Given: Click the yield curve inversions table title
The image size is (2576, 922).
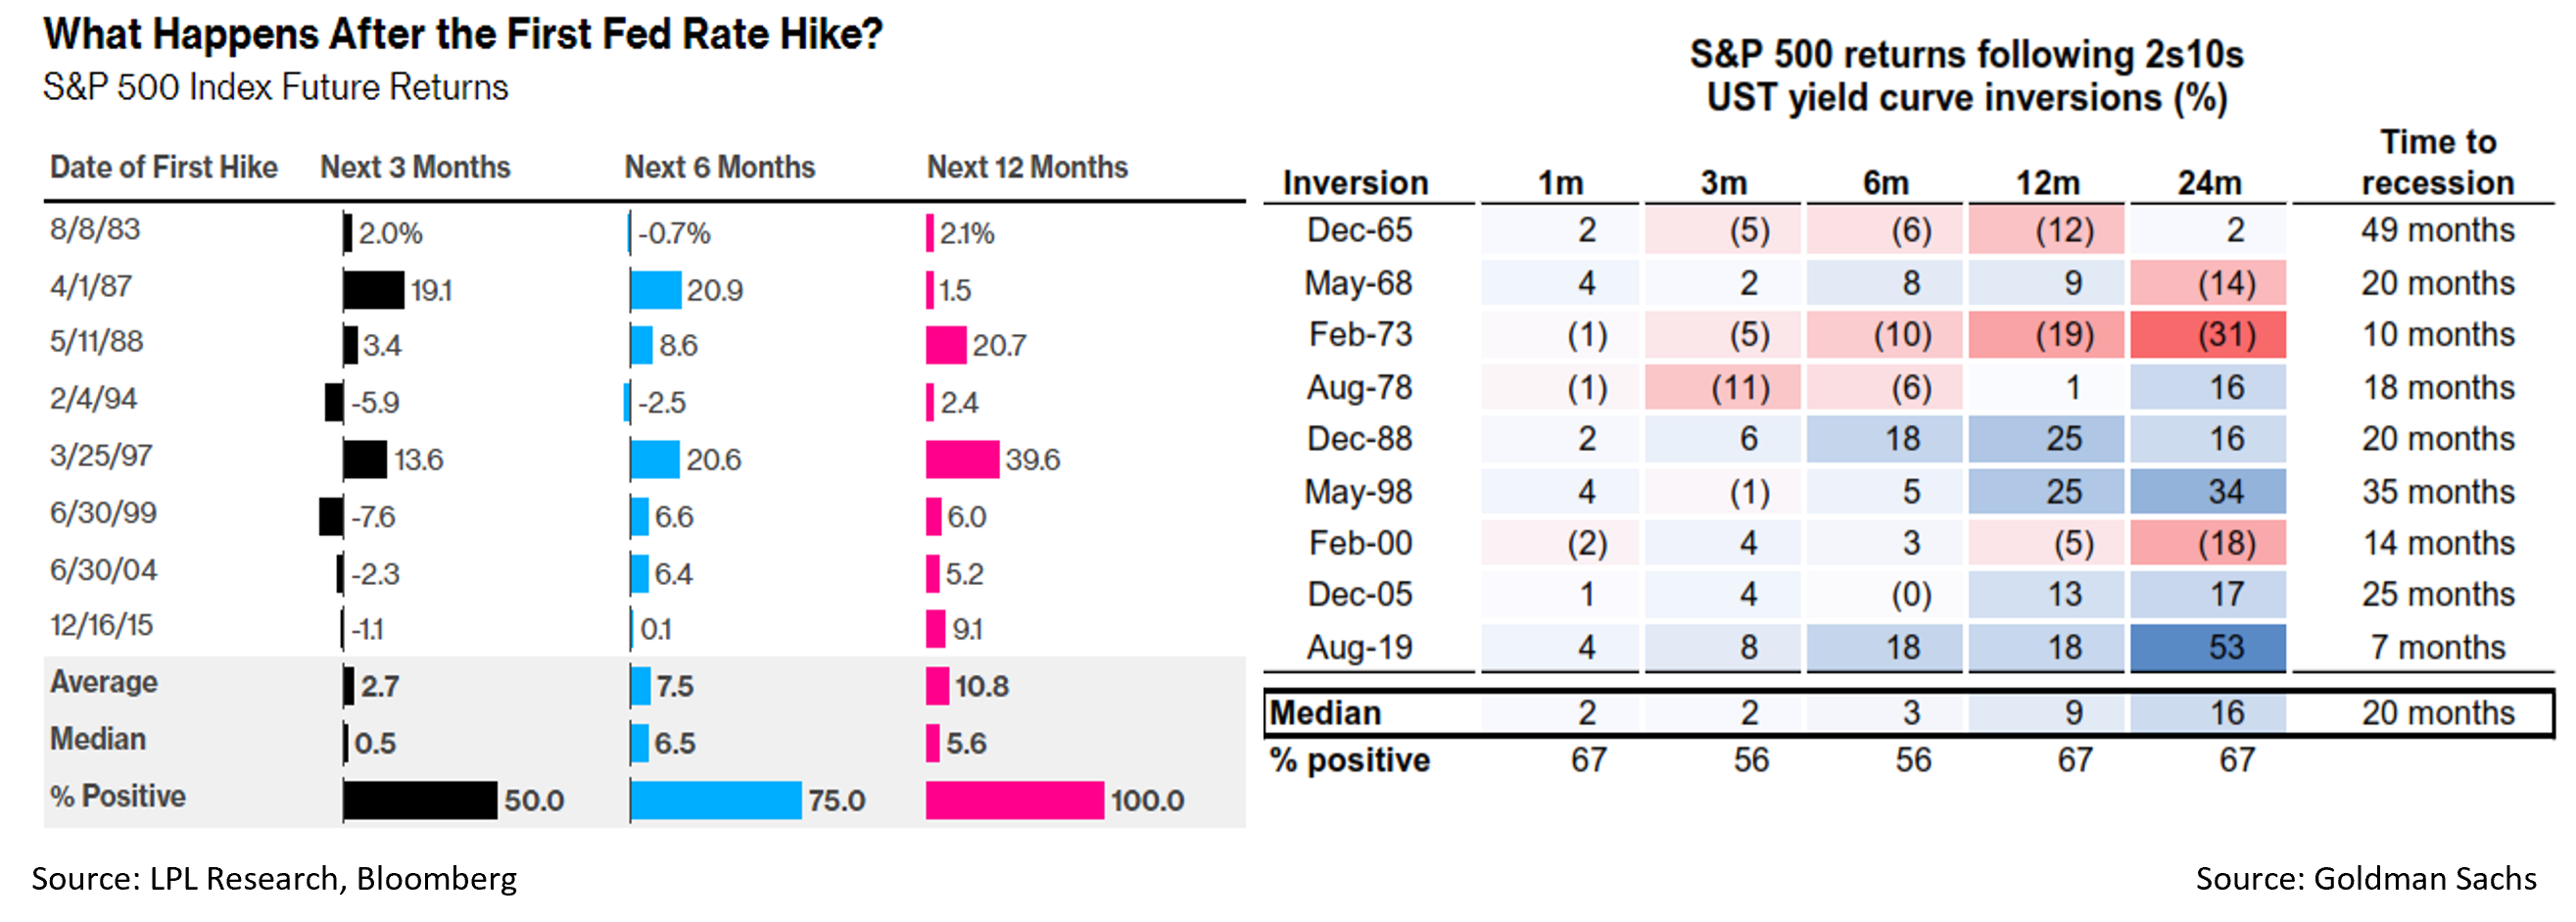Looking at the screenshot, I should [1966, 76].
